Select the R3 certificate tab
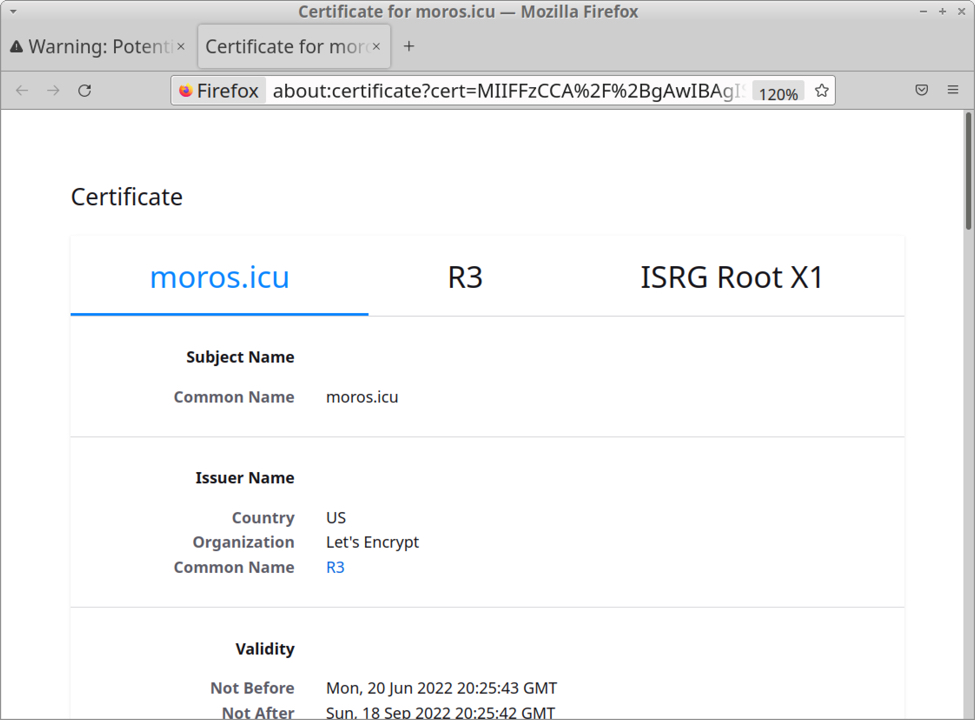The image size is (975, 720). tap(465, 277)
